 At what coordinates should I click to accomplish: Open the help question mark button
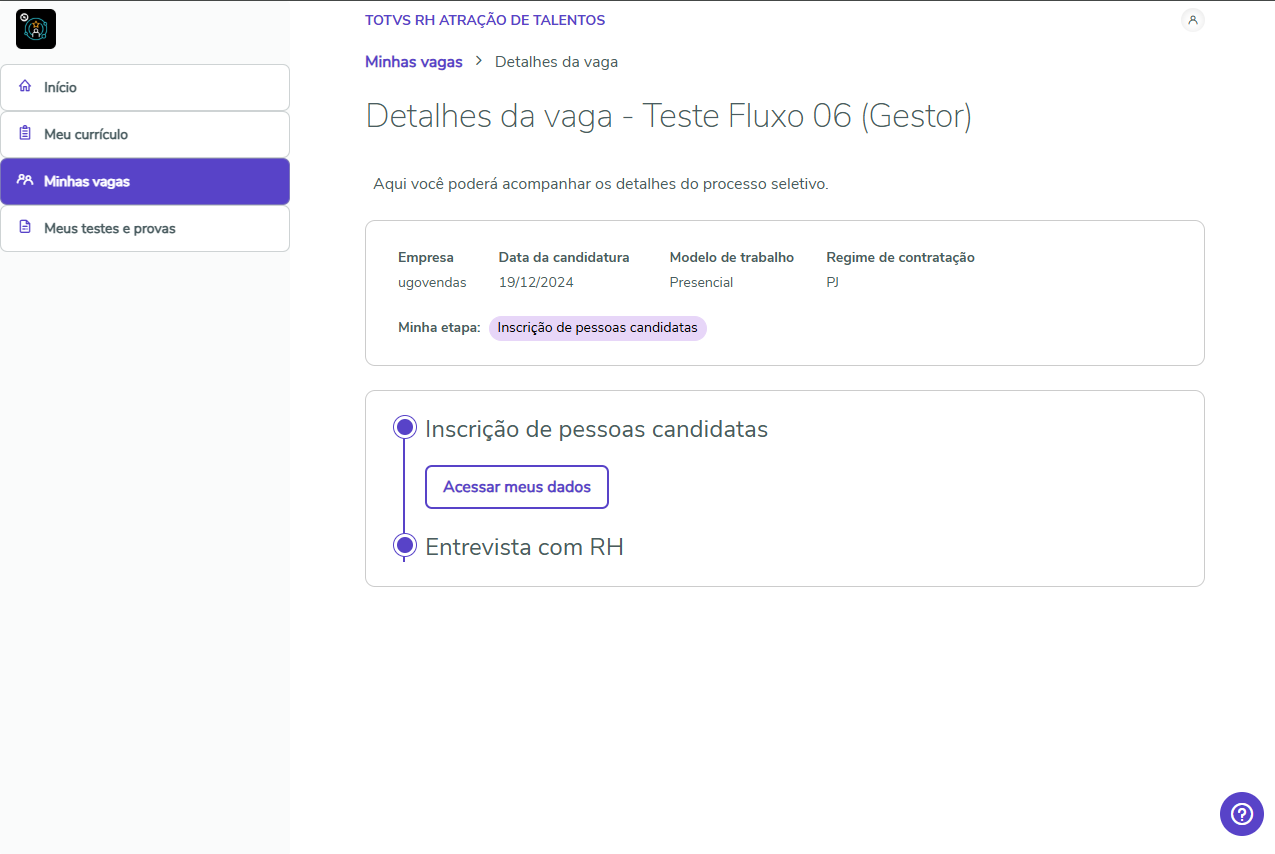[1241, 813]
